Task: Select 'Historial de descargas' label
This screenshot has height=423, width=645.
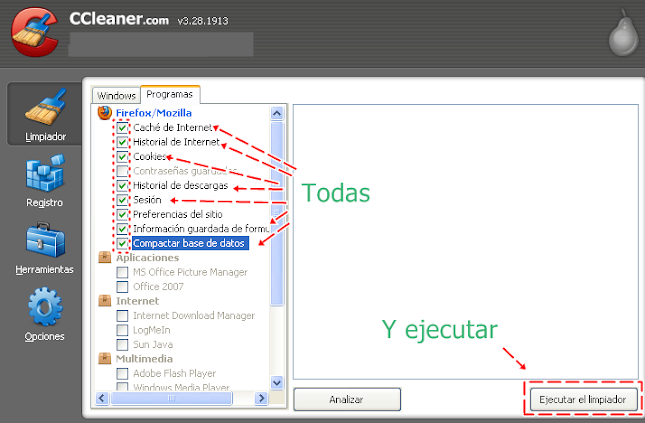Action: click(x=180, y=186)
